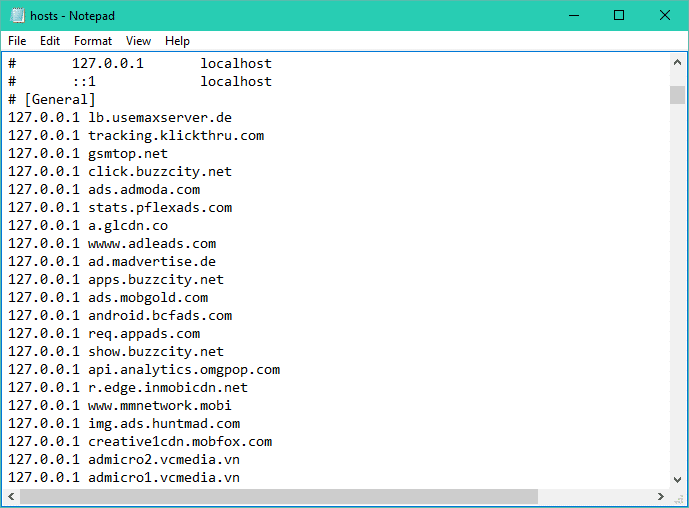Screen dimensions: 689x508
Task: Open the Help menu
Action: (177, 41)
